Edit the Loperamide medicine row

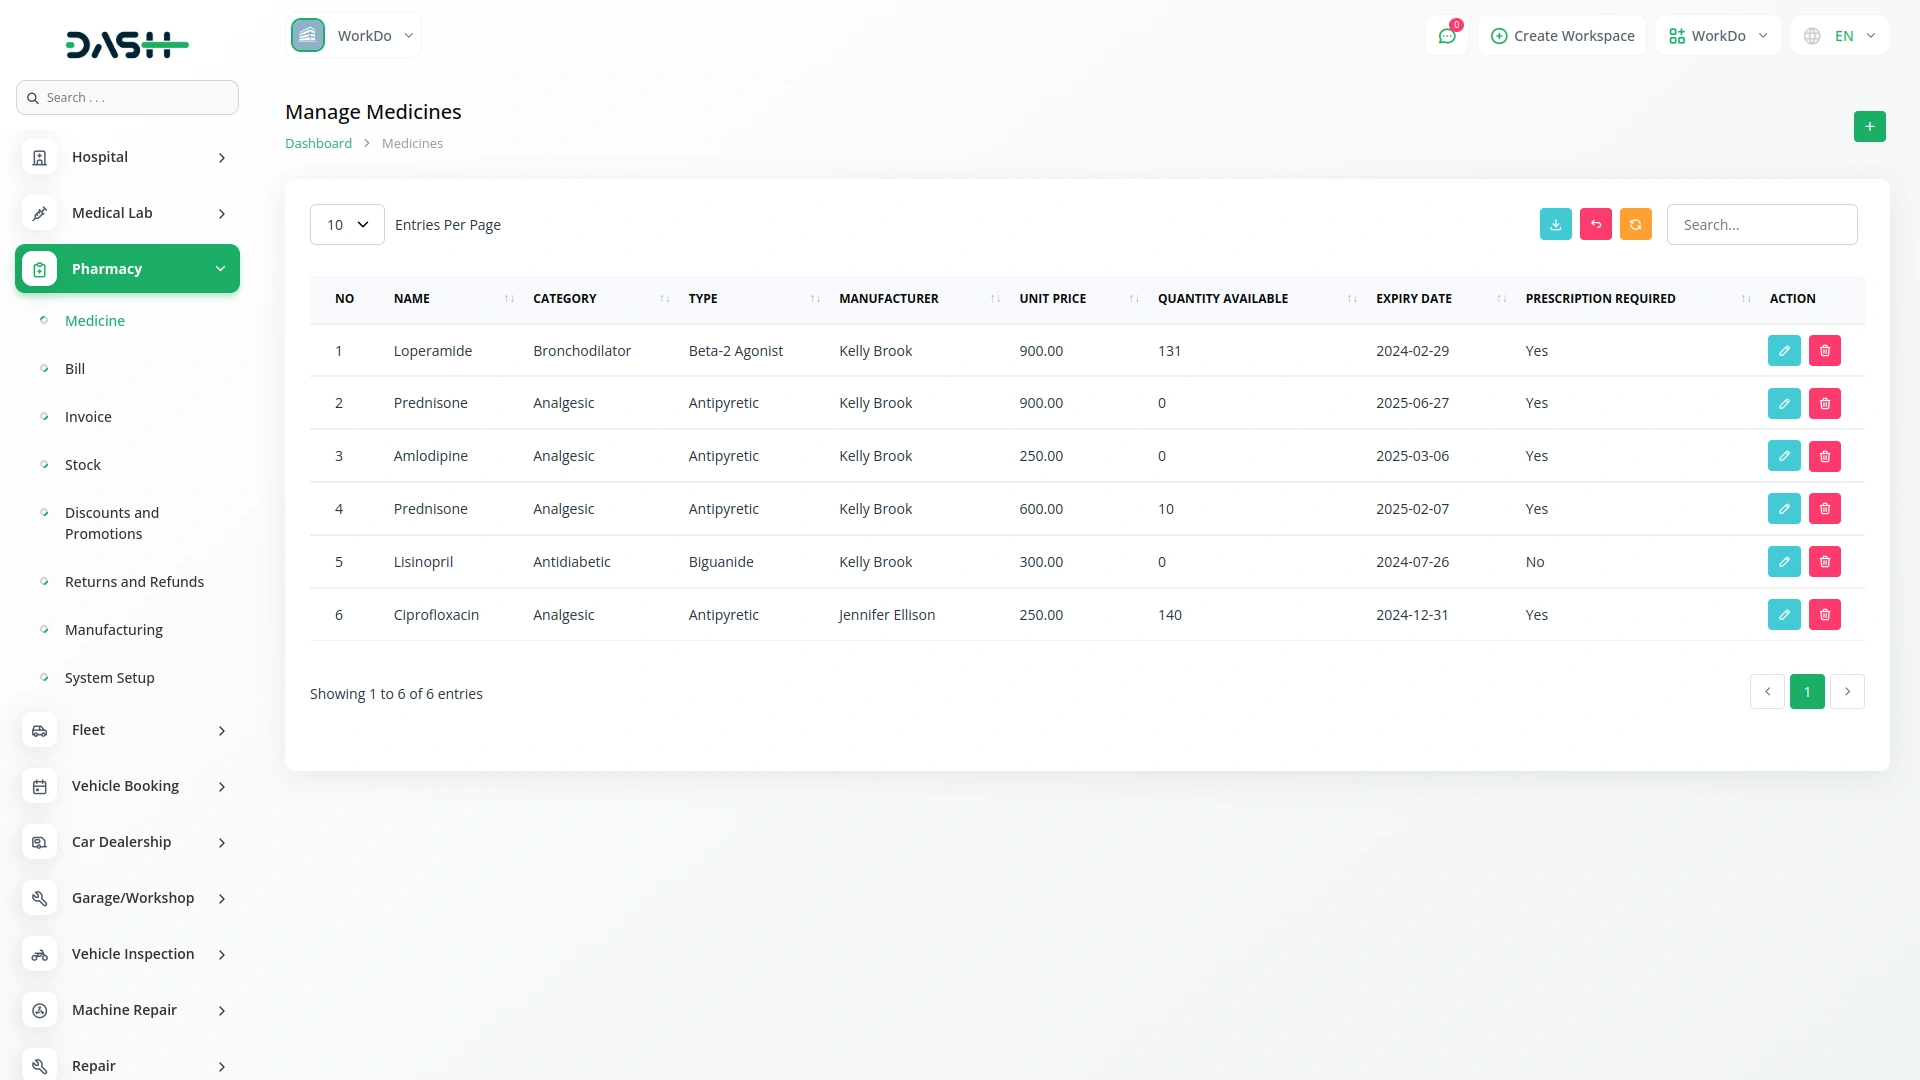coord(1783,351)
